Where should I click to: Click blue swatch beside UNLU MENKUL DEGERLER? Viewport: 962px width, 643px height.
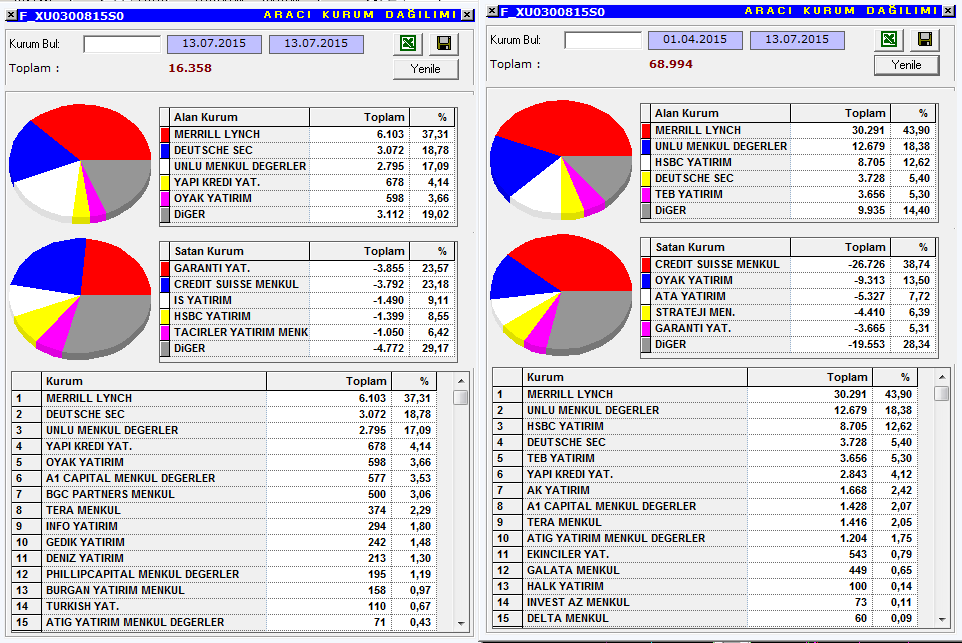(x=645, y=147)
